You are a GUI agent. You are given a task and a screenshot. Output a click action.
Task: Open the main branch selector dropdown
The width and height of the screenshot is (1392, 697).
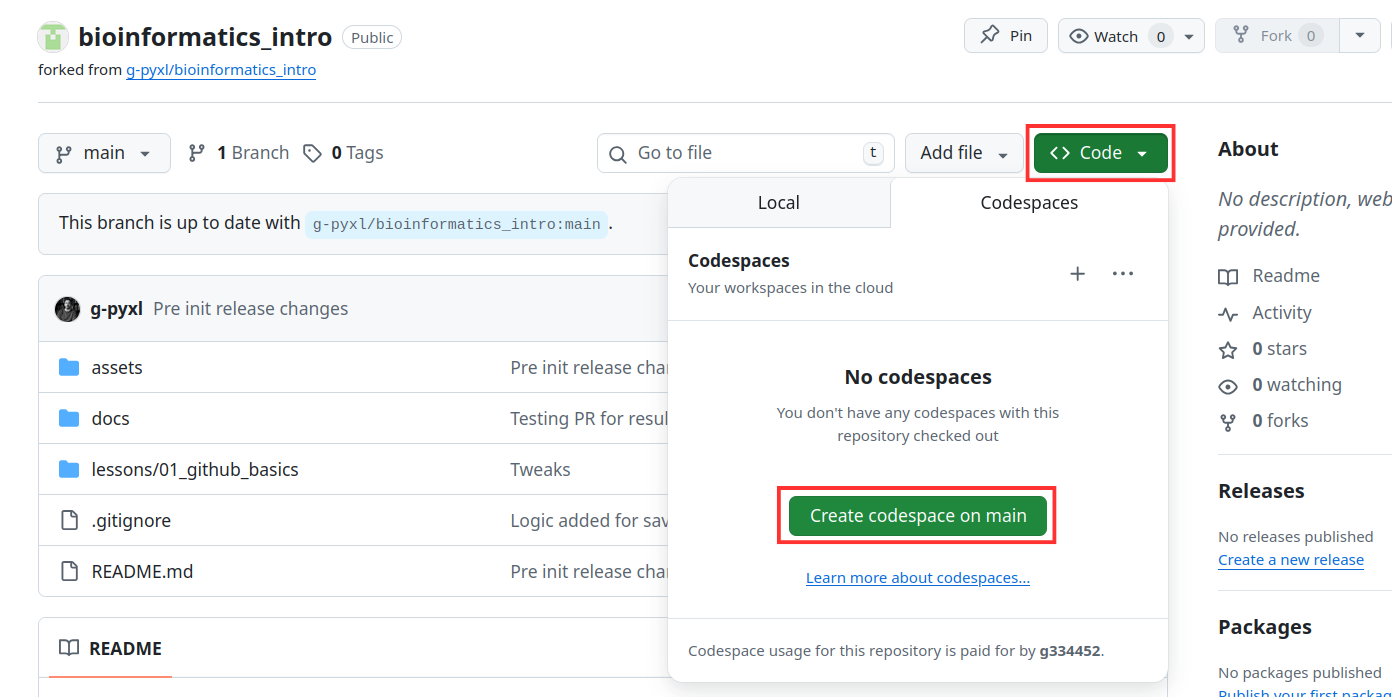click(104, 153)
